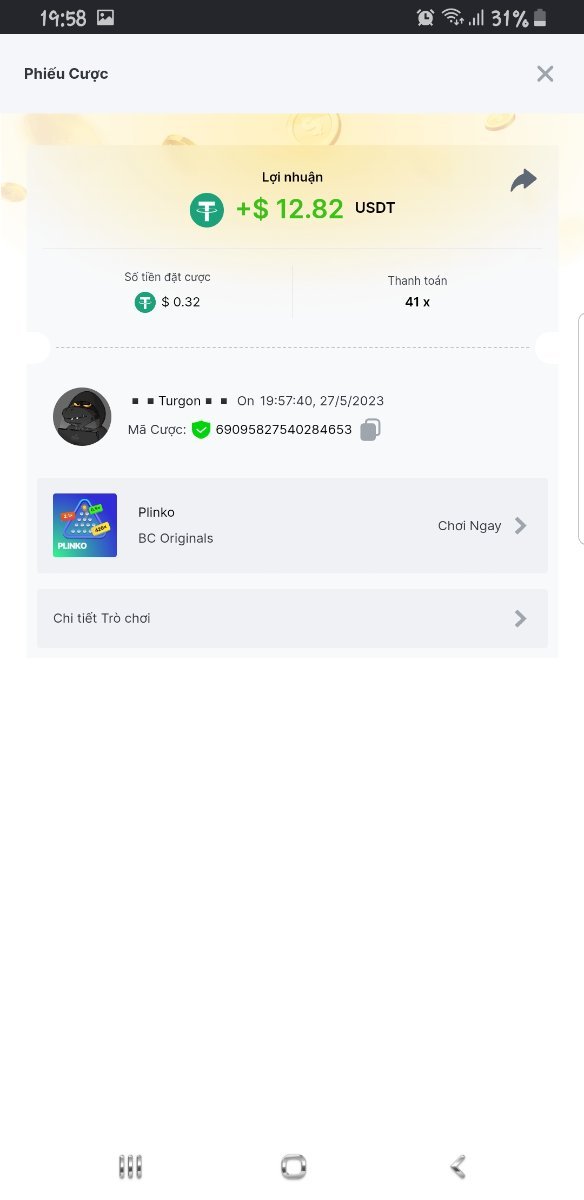Tap the share arrow icon

pyautogui.click(x=524, y=180)
